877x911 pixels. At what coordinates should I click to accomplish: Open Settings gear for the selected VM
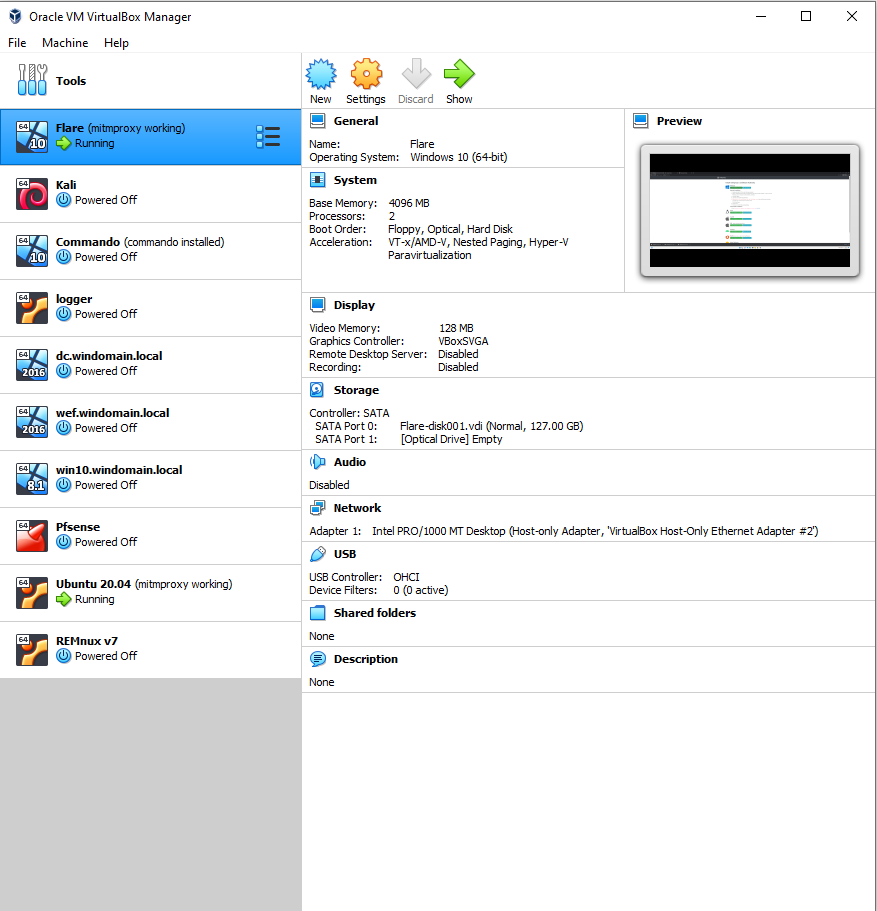pyautogui.click(x=366, y=74)
